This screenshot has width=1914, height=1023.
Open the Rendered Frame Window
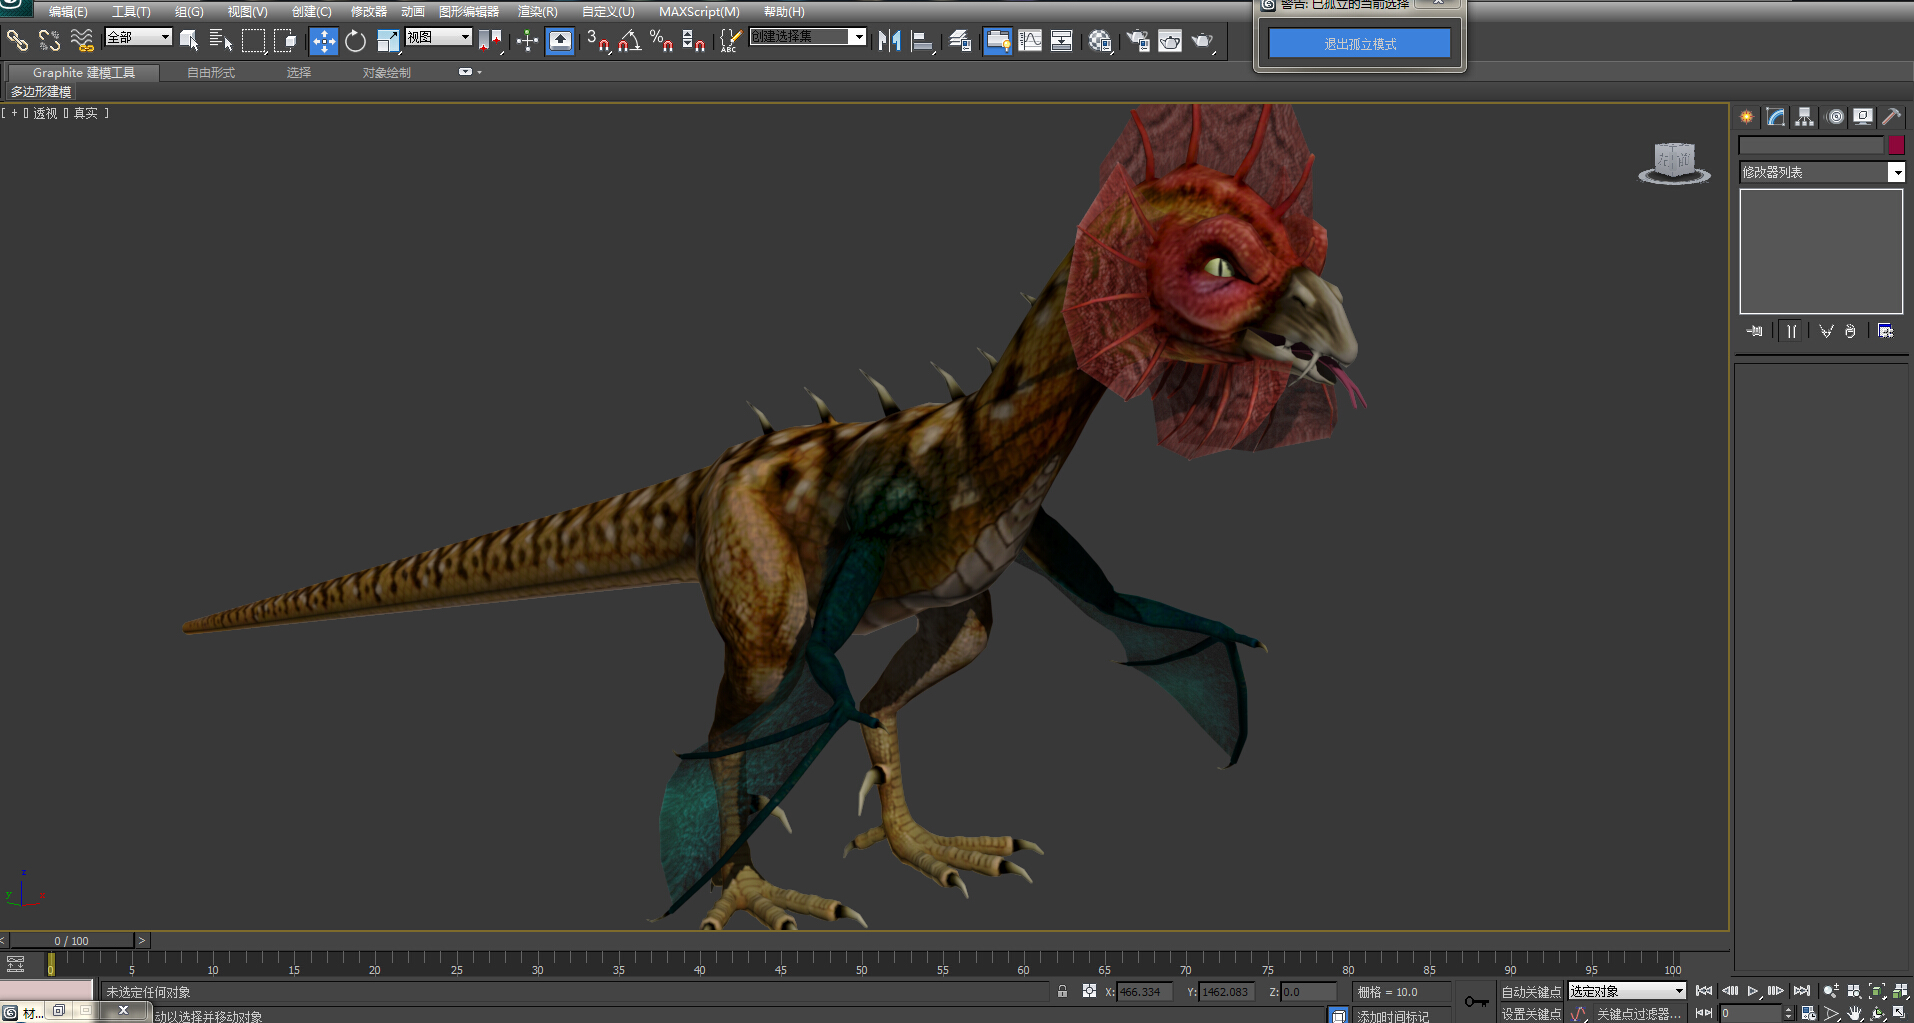tap(1170, 40)
